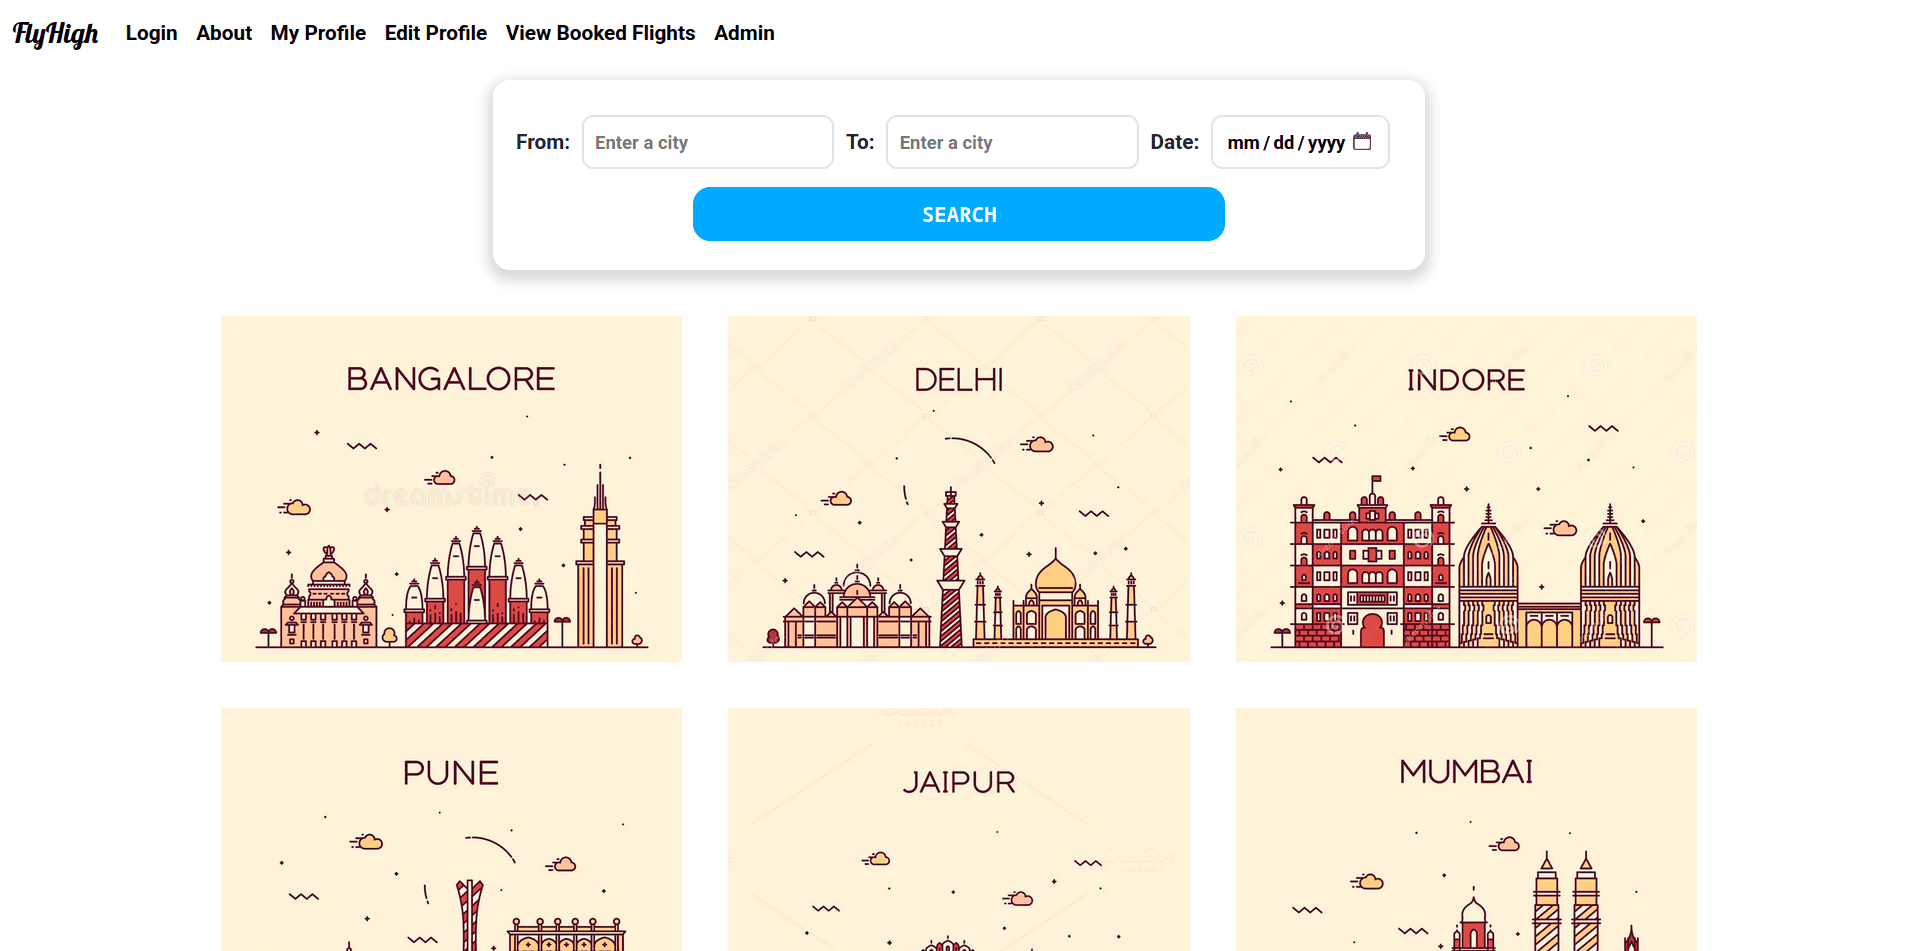Select the Bangalore city card
This screenshot has height=951, width=1919.
pyautogui.click(x=451, y=489)
